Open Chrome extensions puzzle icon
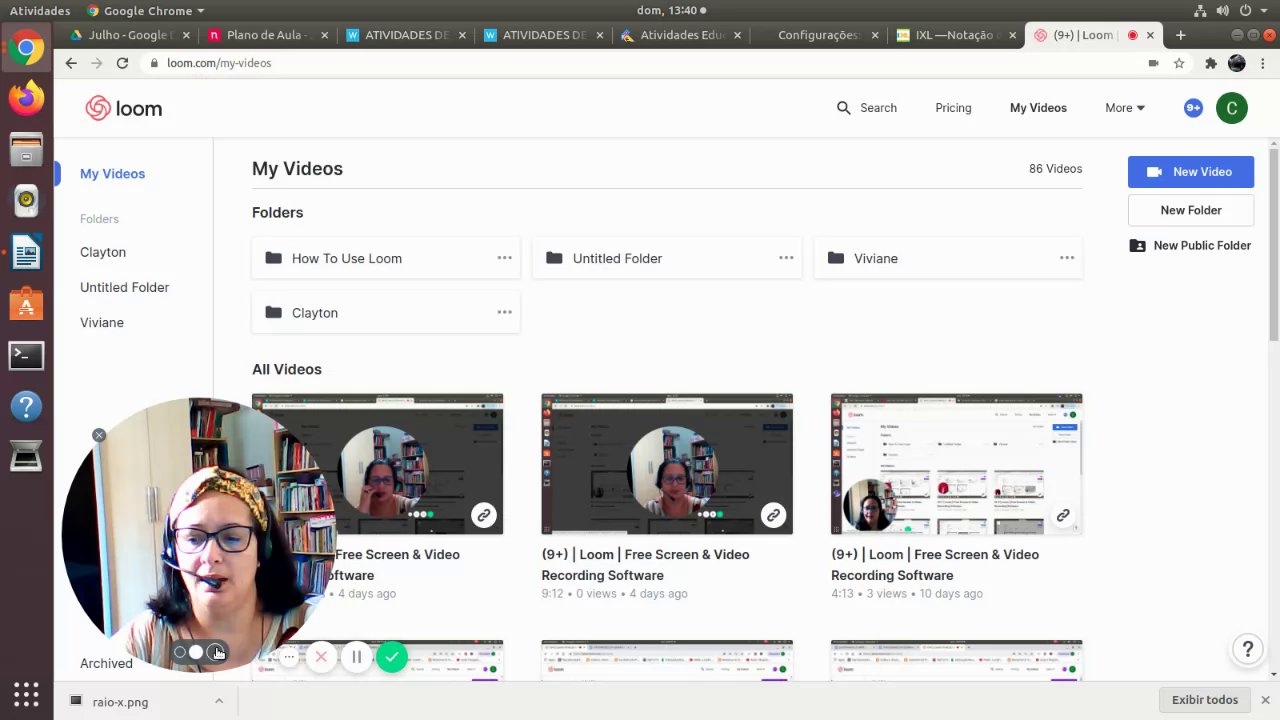This screenshot has width=1280, height=720. click(x=1210, y=63)
